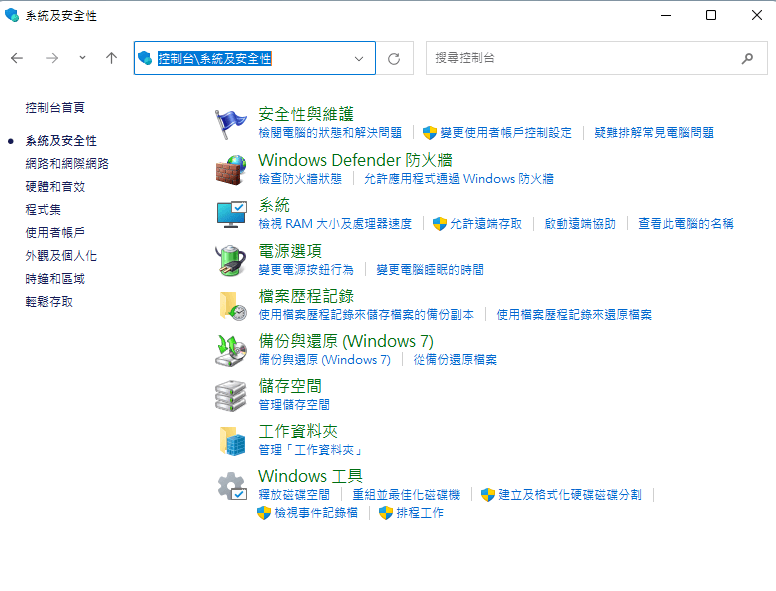The image size is (776, 591).
Task: Click 檢閱電腦的狀態和解決問題 link
Action: click(x=330, y=133)
